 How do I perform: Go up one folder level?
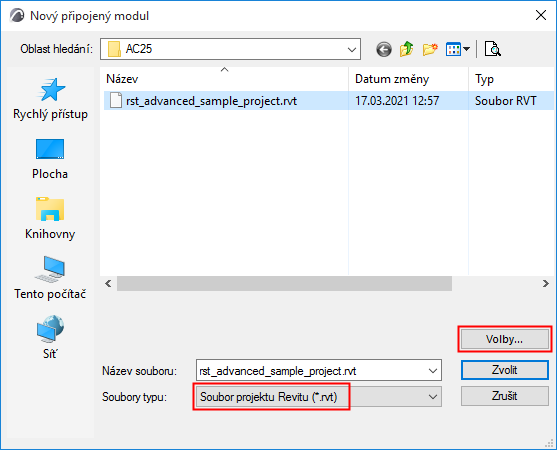407,49
